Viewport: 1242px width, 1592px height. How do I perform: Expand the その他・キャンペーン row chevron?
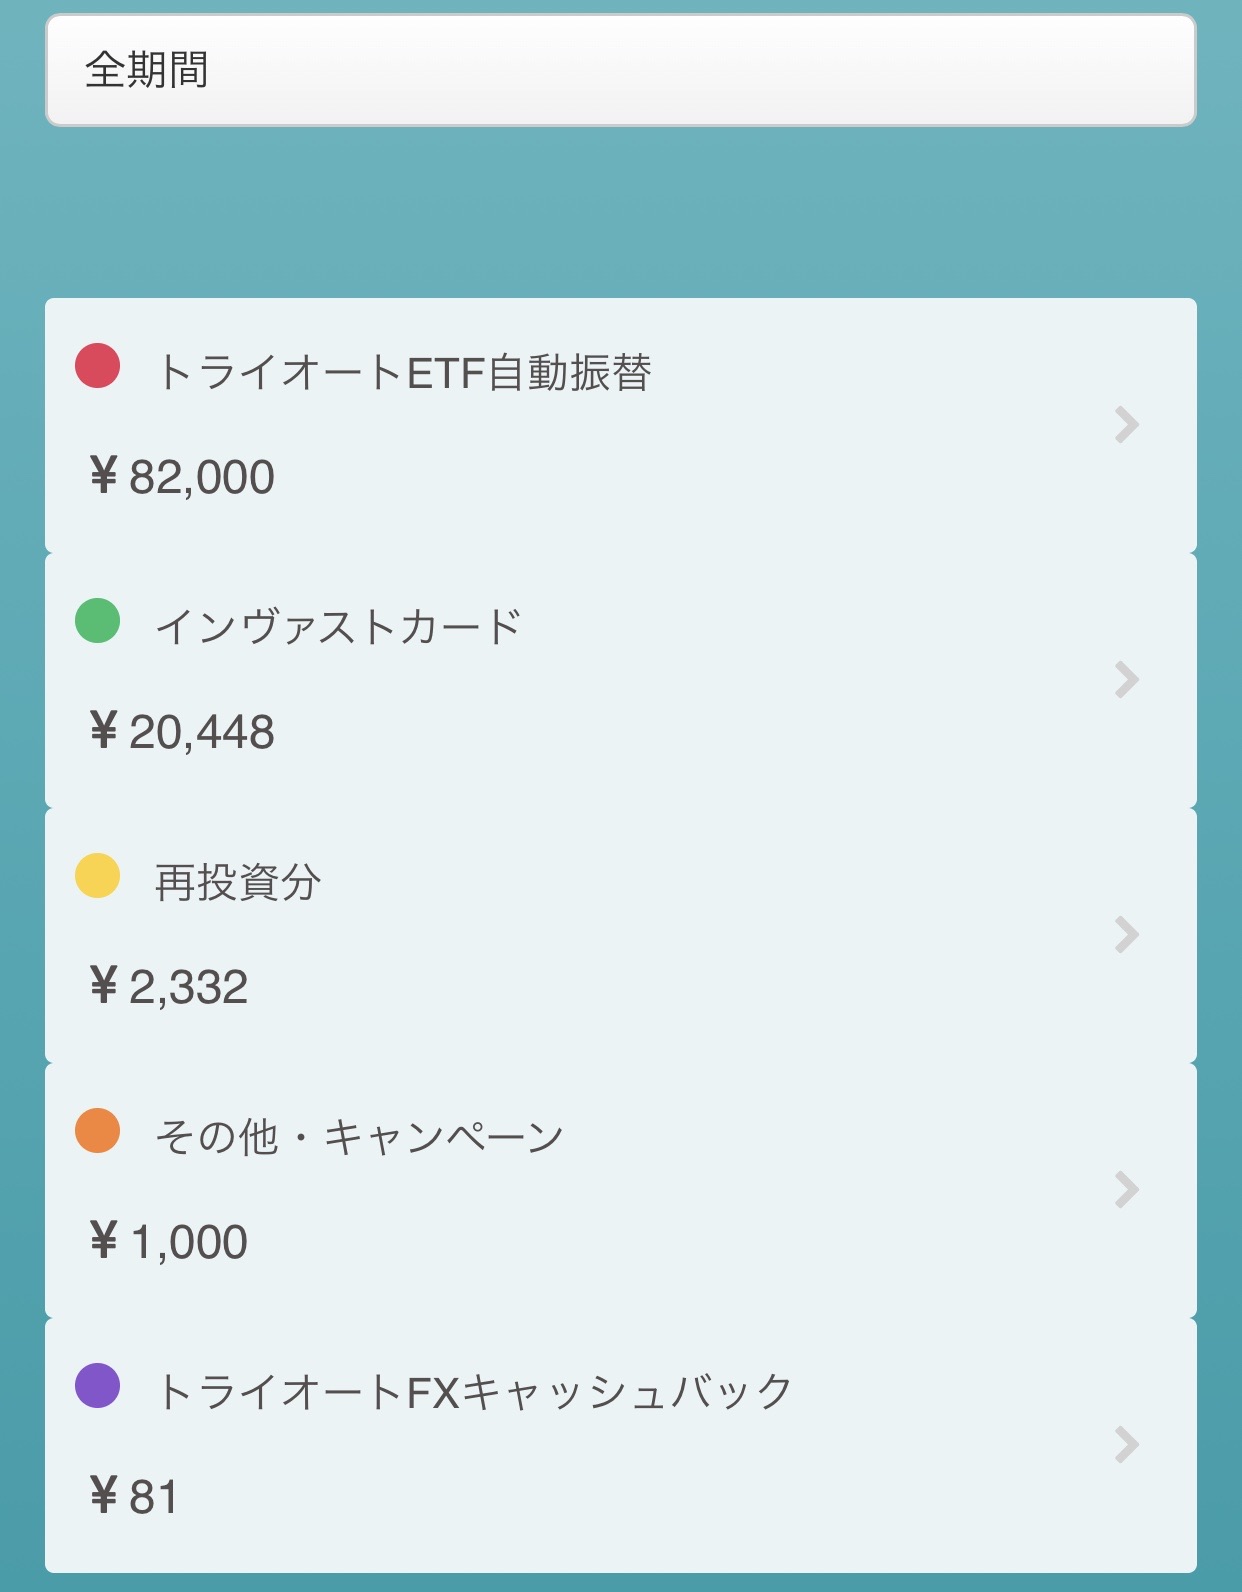click(1126, 1190)
